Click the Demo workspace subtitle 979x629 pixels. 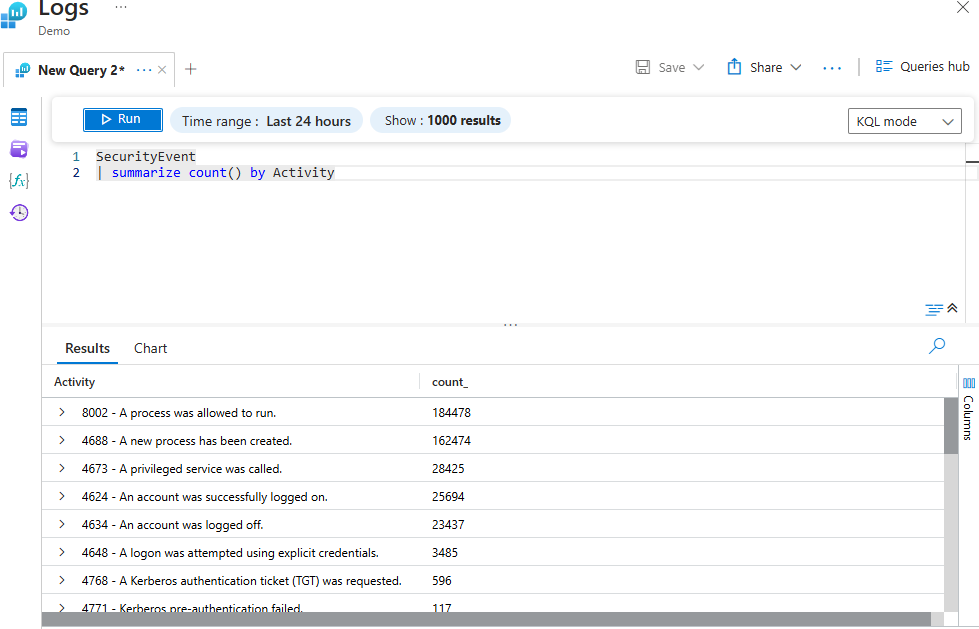click(54, 31)
